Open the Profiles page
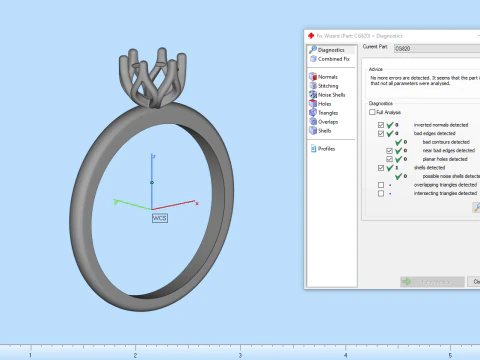The width and height of the screenshot is (480, 360). pyautogui.click(x=323, y=149)
